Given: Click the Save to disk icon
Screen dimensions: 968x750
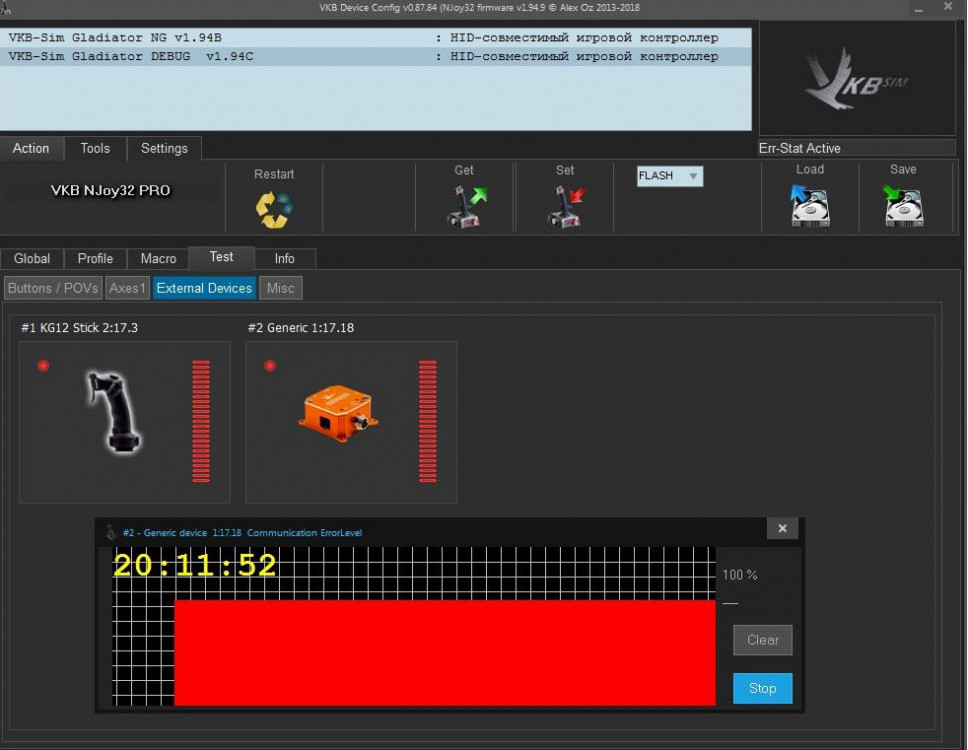Looking at the screenshot, I should [x=903, y=206].
